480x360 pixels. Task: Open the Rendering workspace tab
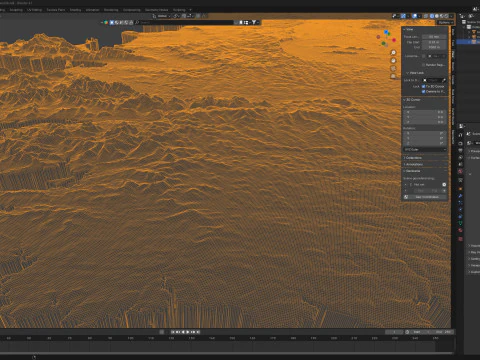point(111,10)
